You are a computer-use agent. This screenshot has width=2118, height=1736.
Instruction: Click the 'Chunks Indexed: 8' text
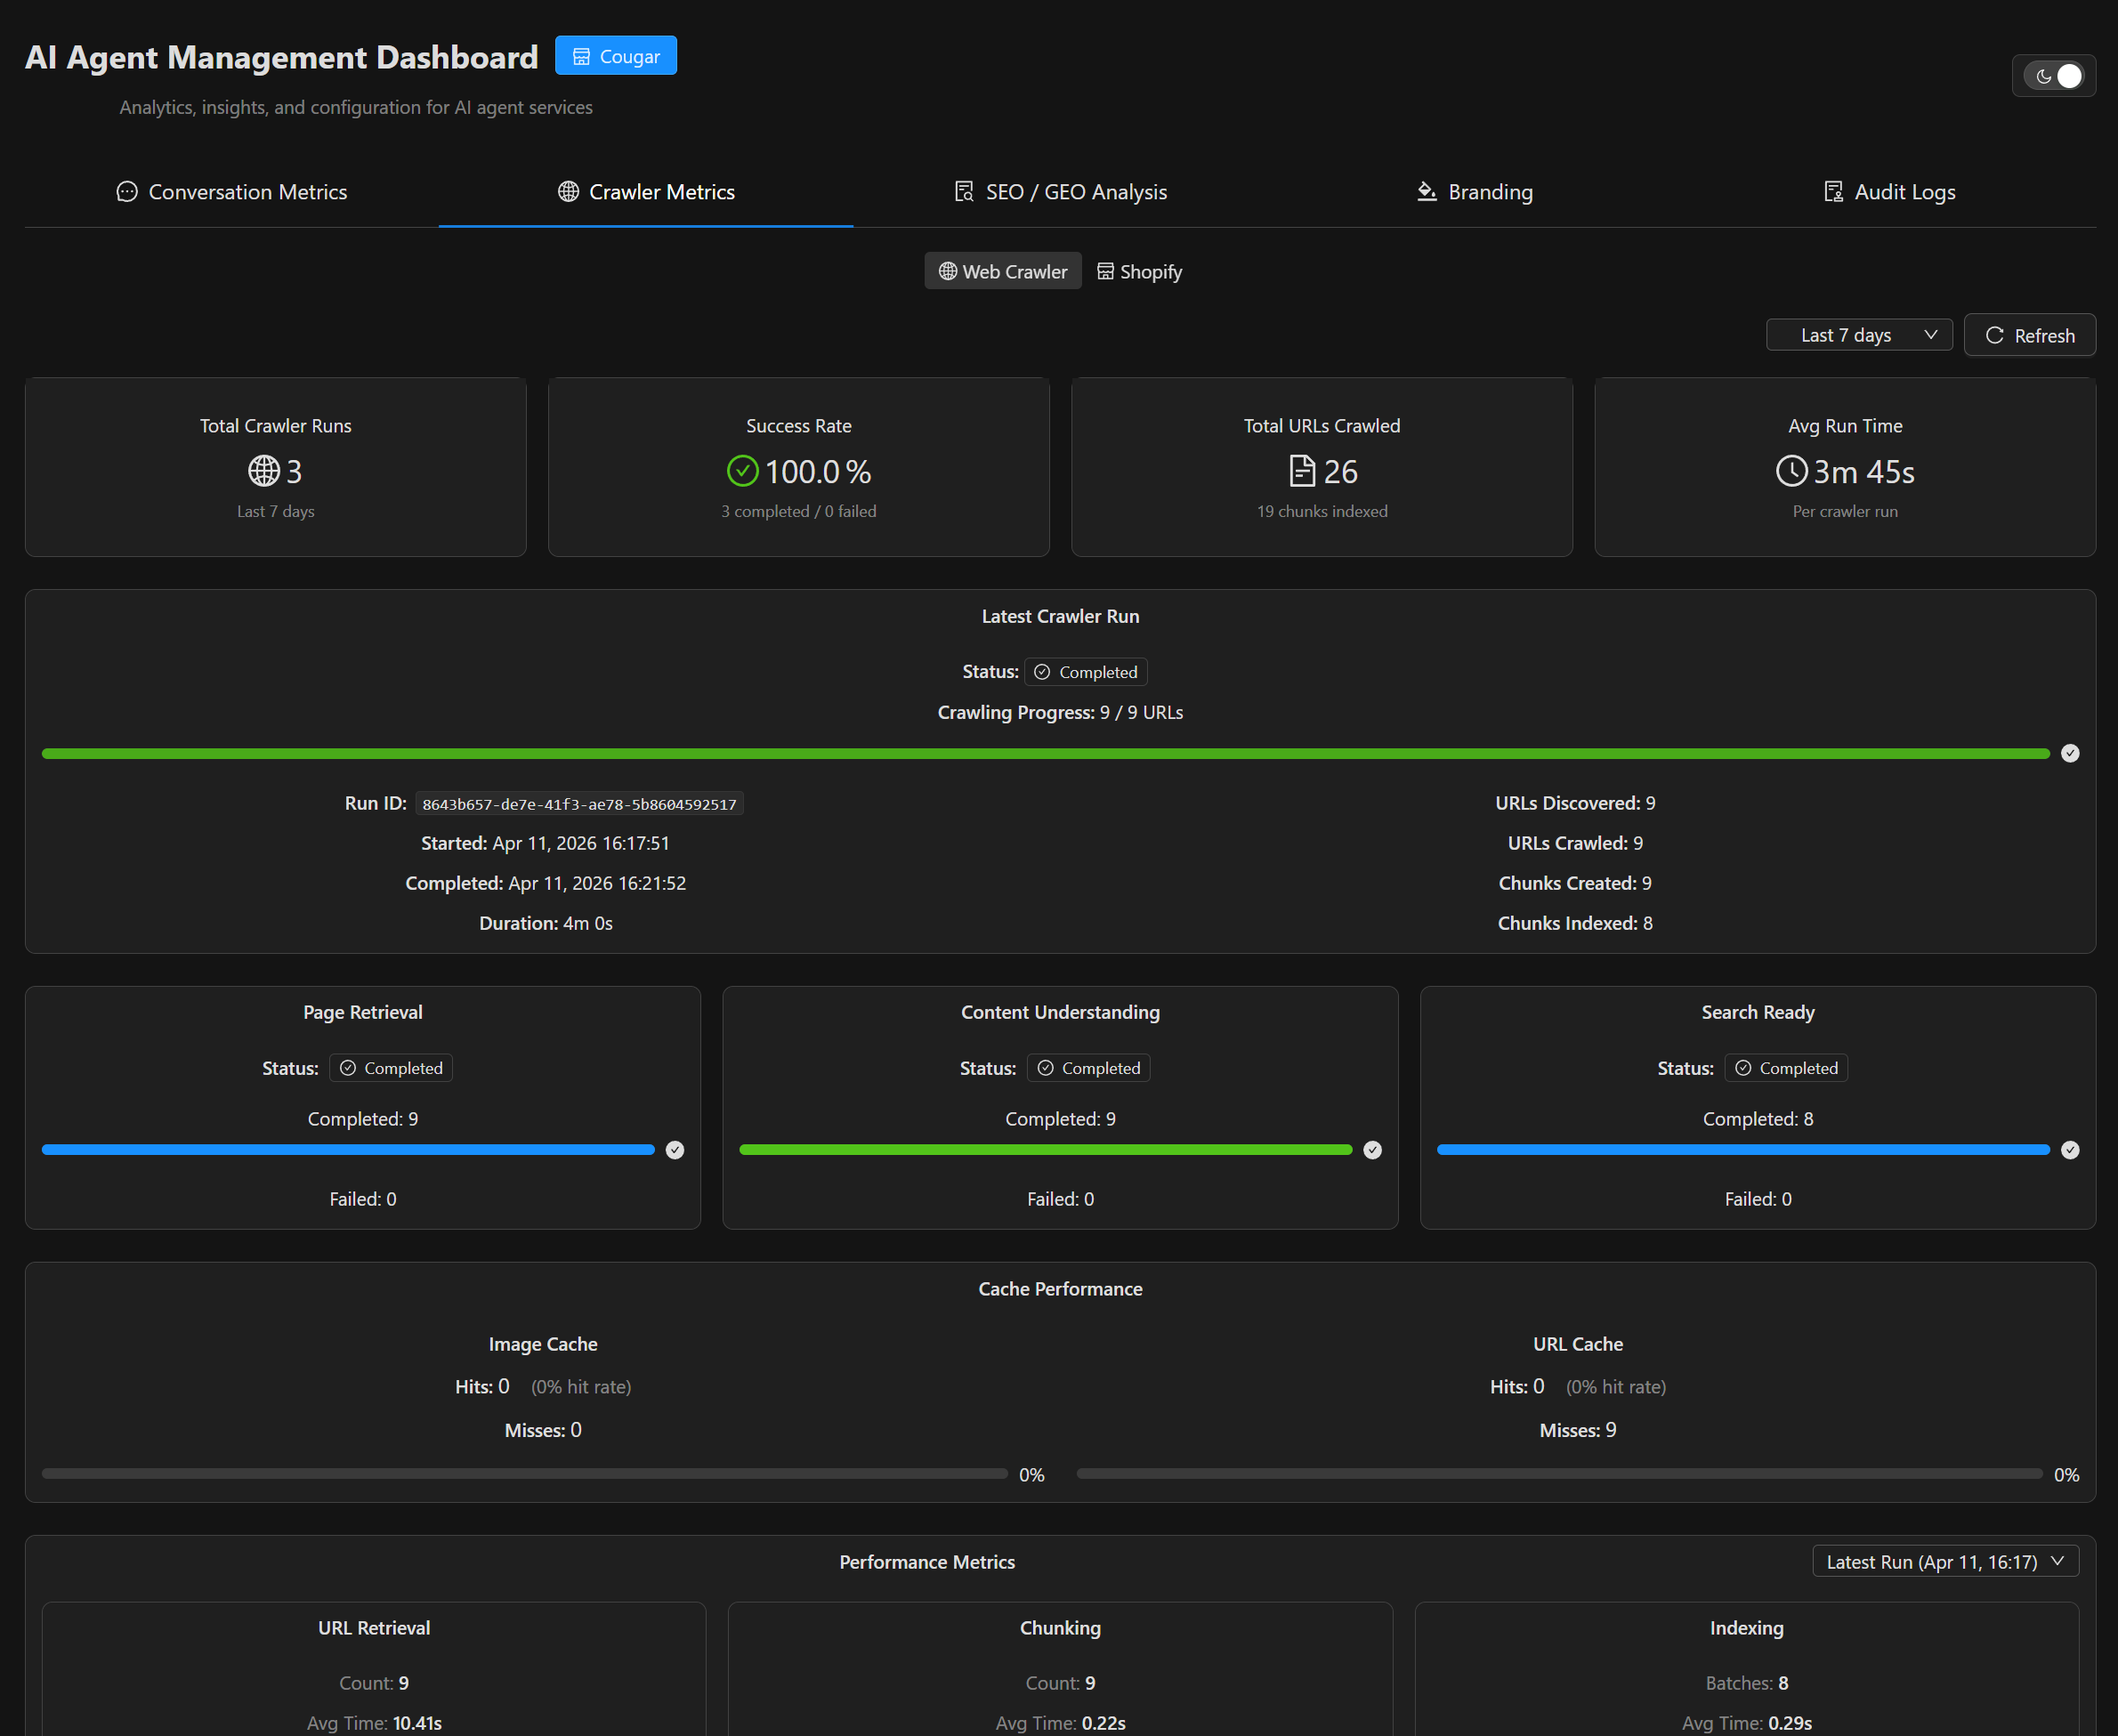pos(1575,923)
